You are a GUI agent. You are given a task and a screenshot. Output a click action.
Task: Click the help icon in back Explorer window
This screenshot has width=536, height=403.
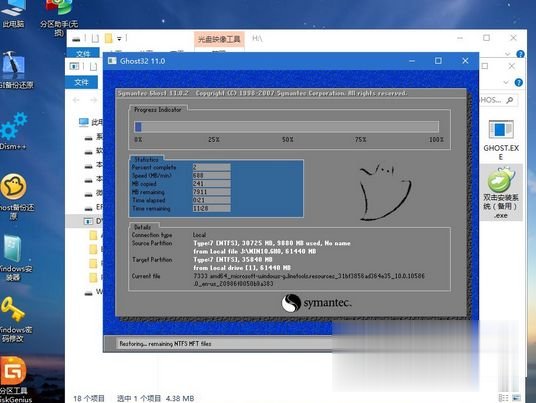click(520, 54)
